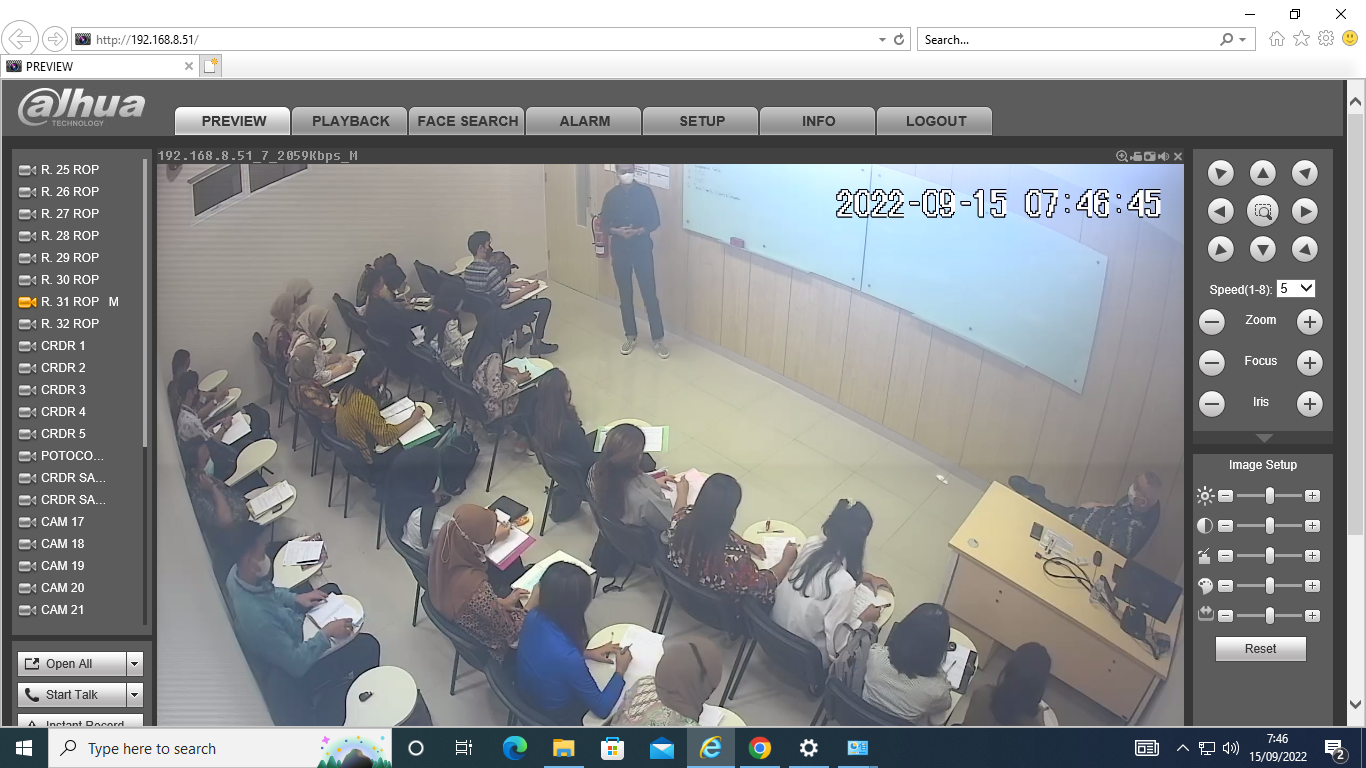The width and height of the screenshot is (1366, 768).
Task: Toggle audio with the speaker icon above video
Action: (x=1163, y=156)
